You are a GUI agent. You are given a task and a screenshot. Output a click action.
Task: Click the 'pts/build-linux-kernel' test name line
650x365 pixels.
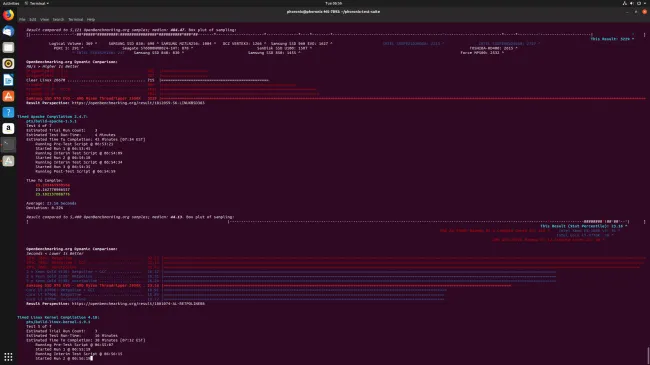(x=58, y=322)
